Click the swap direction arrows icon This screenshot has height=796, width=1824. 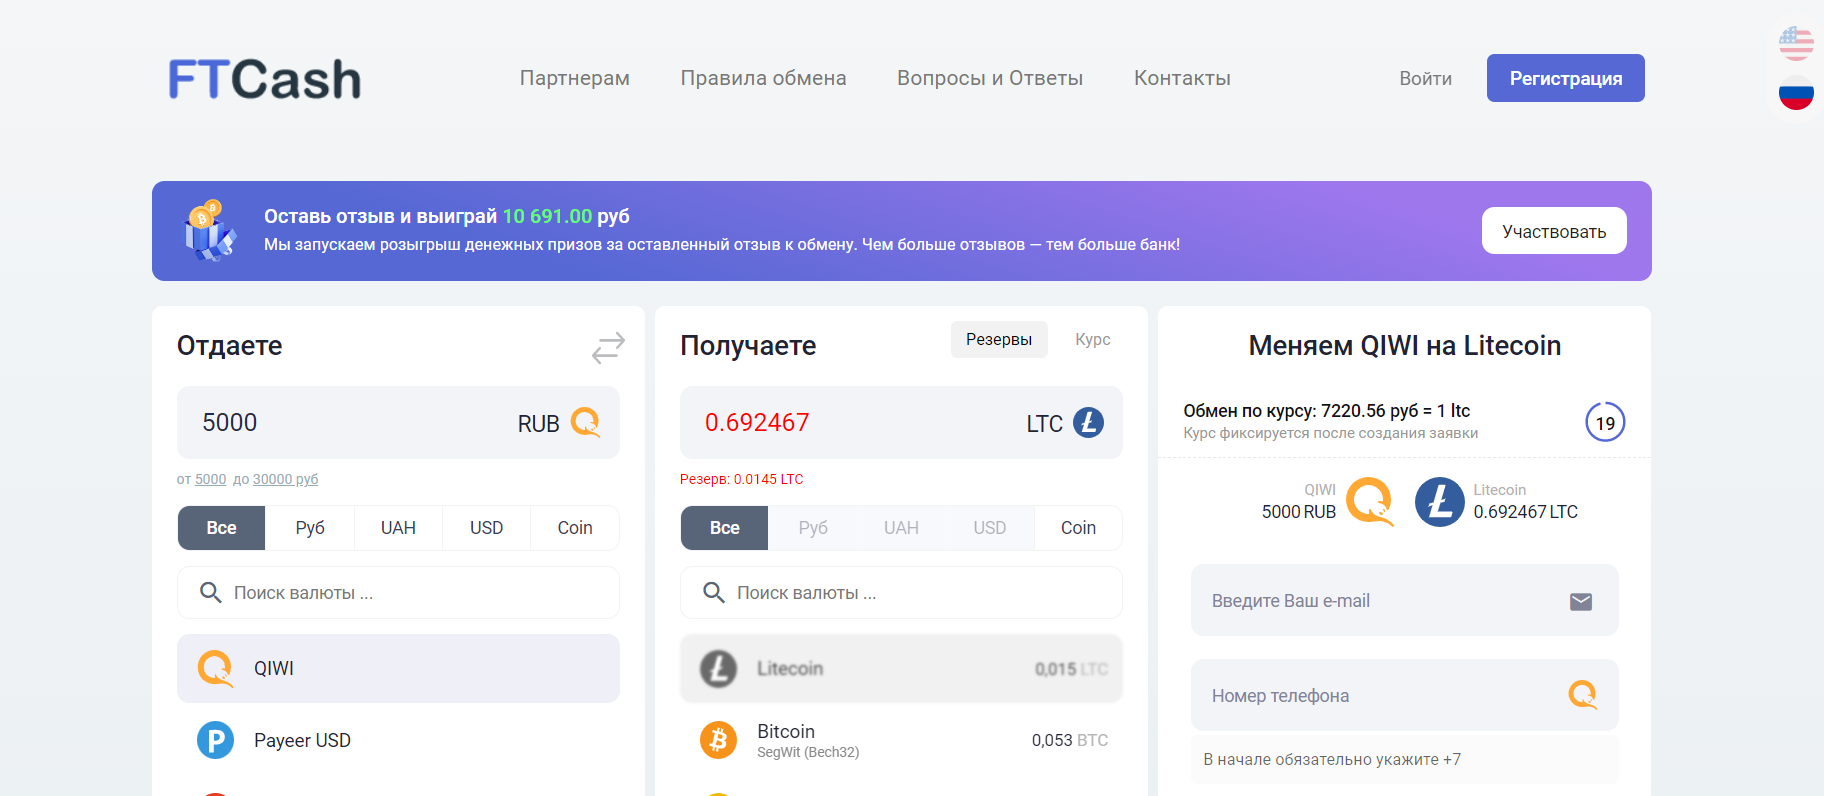pos(608,347)
